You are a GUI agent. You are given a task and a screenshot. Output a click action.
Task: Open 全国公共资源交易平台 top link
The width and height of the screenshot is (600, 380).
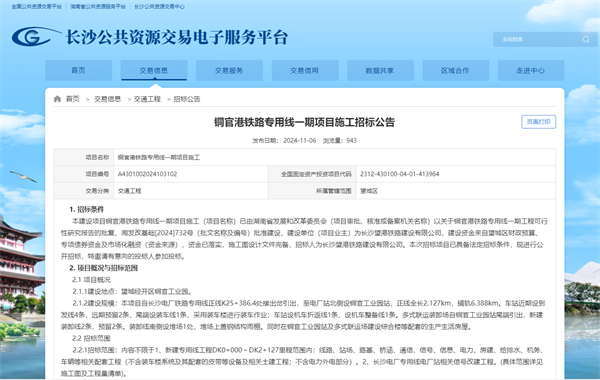(36, 7)
